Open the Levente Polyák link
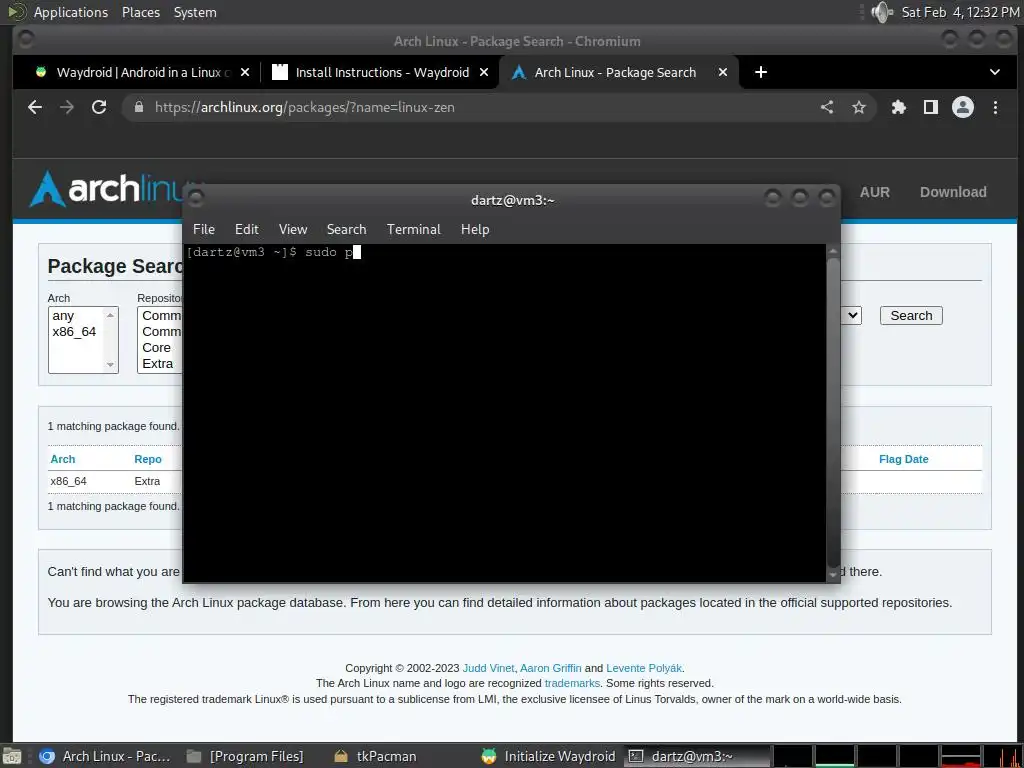This screenshot has height=768, width=1024. pyautogui.click(x=644, y=668)
